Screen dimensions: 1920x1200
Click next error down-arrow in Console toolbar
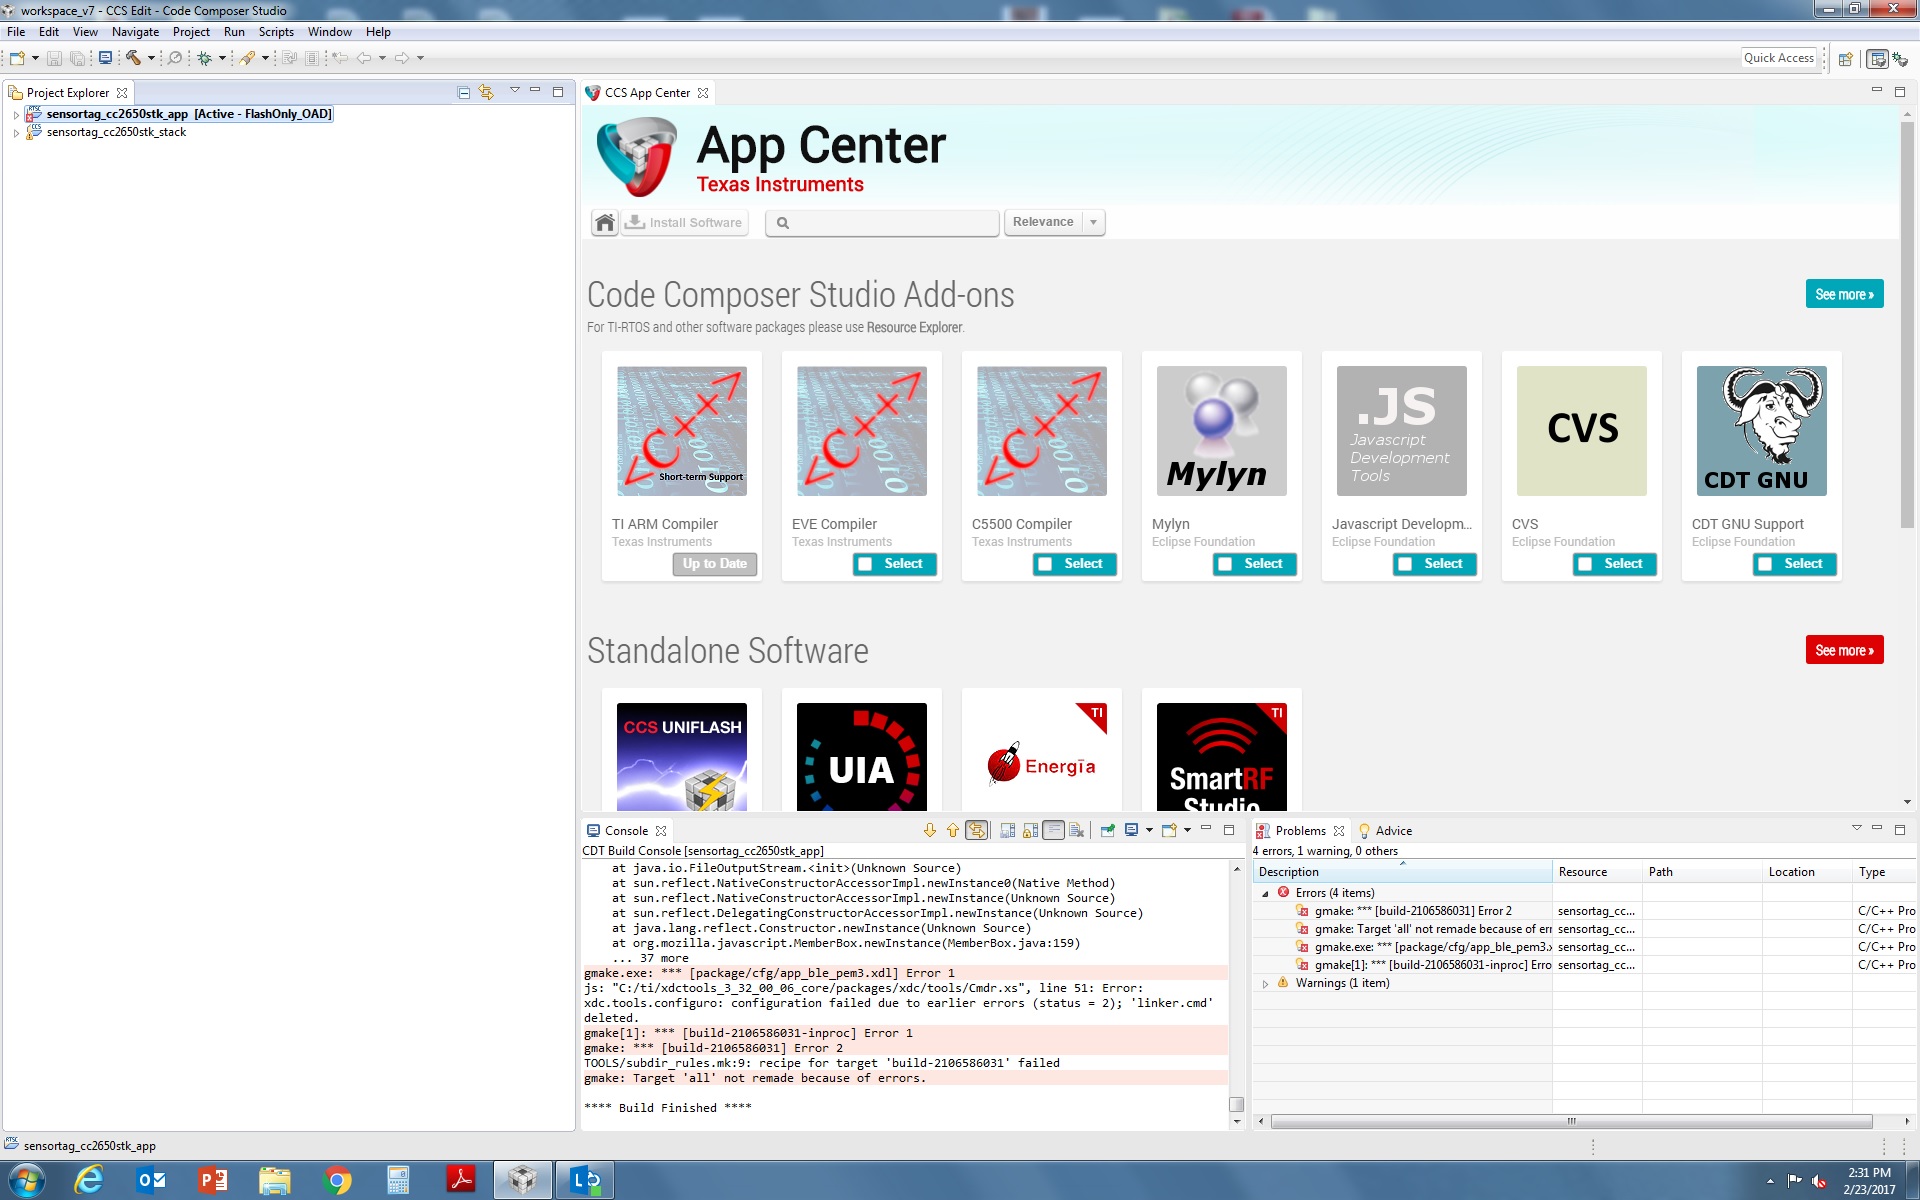click(x=929, y=830)
